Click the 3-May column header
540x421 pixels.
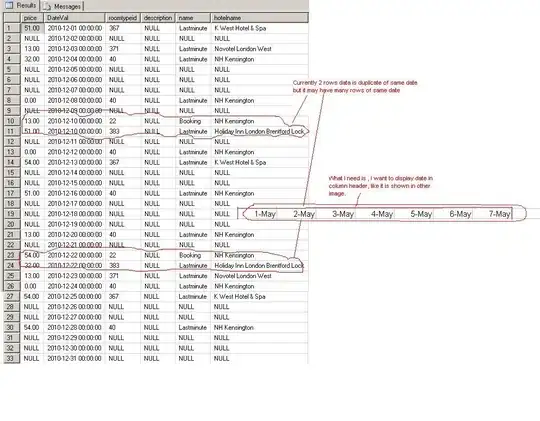tap(343, 214)
